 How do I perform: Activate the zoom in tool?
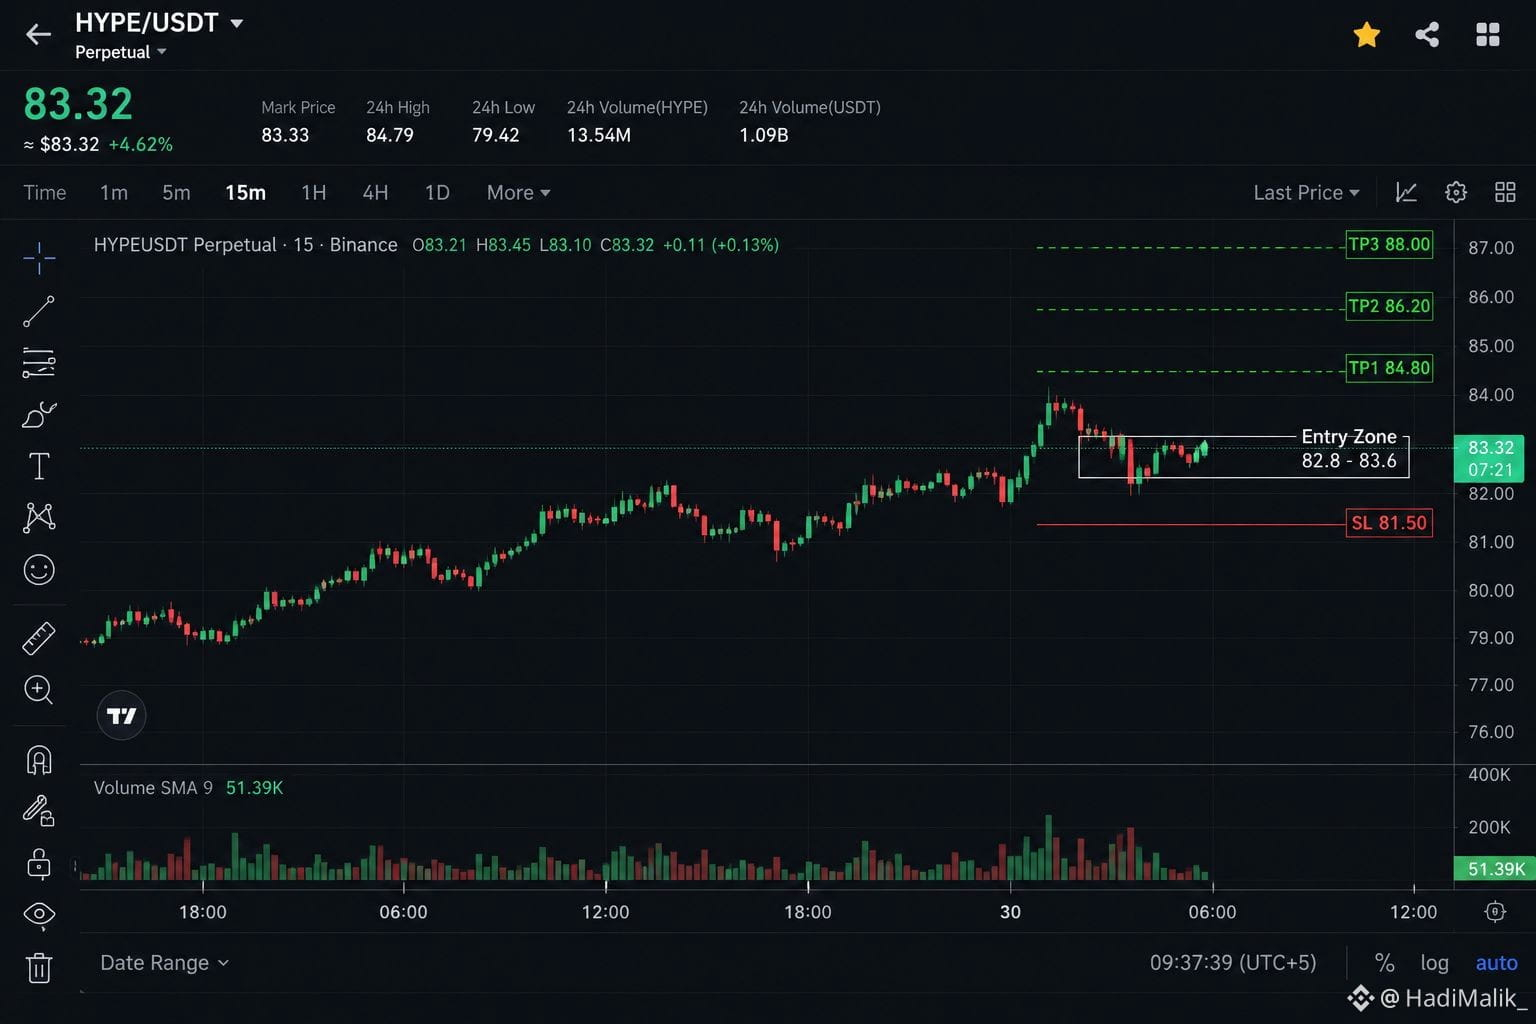pyautogui.click(x=39, y=690)
